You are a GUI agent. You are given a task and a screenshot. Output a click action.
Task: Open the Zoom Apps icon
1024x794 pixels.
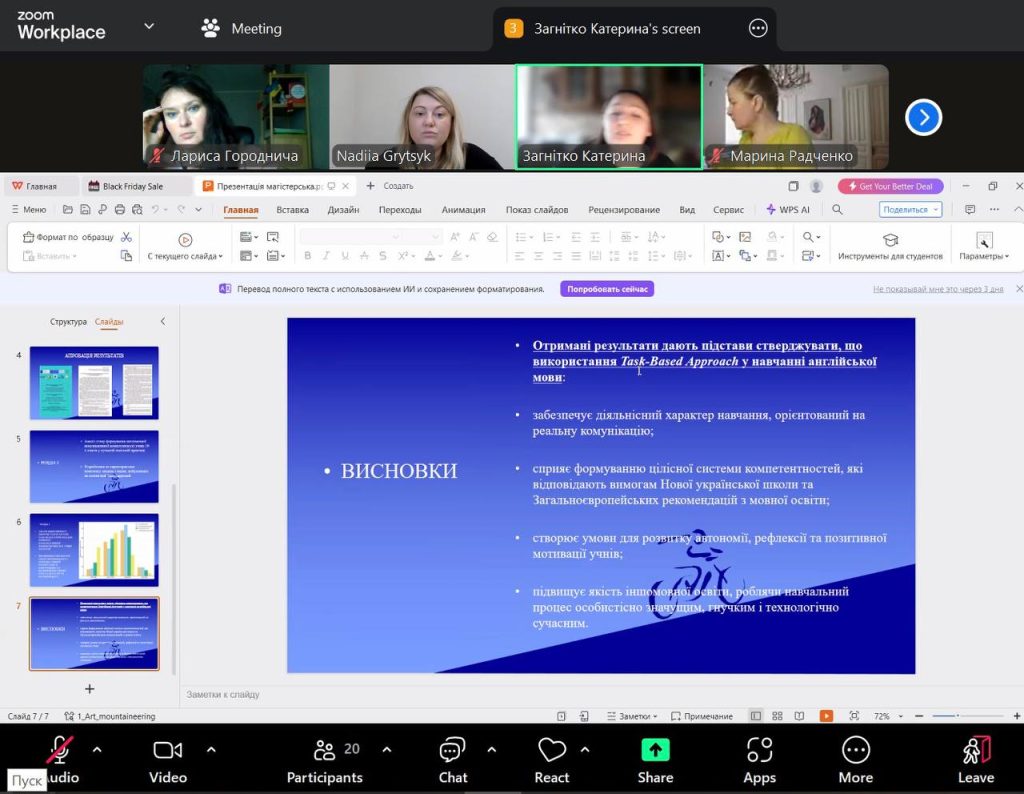tap(759, 750)
